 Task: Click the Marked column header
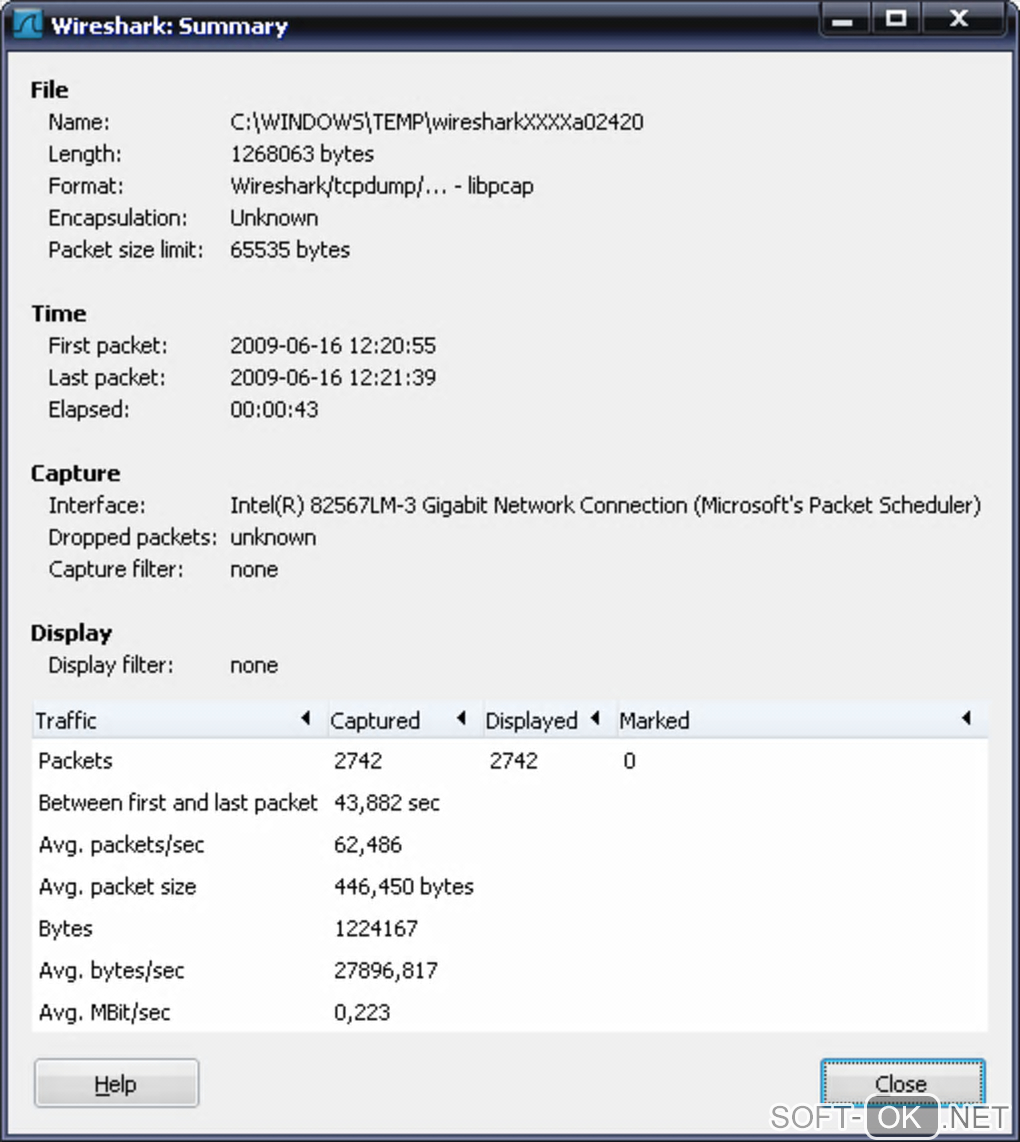tap(801, 720)
